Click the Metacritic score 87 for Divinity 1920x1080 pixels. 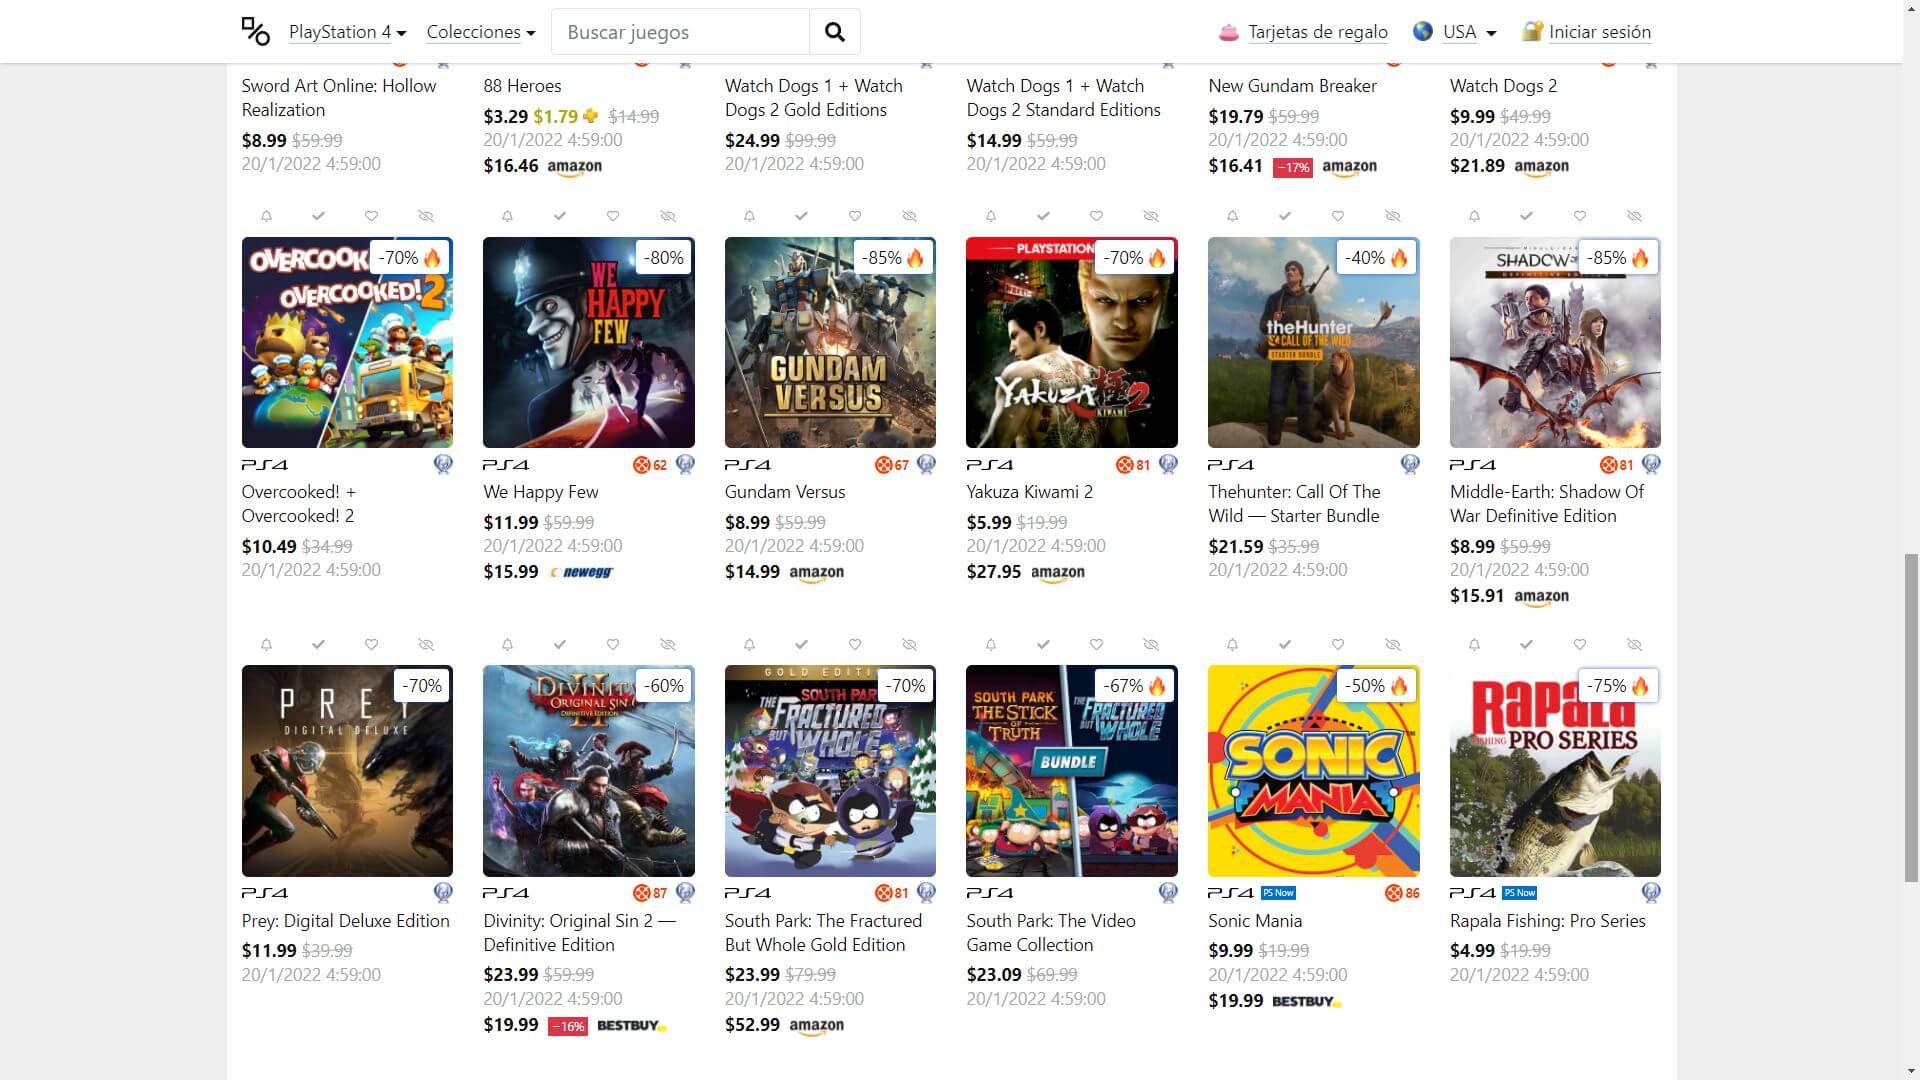[651, 893]
